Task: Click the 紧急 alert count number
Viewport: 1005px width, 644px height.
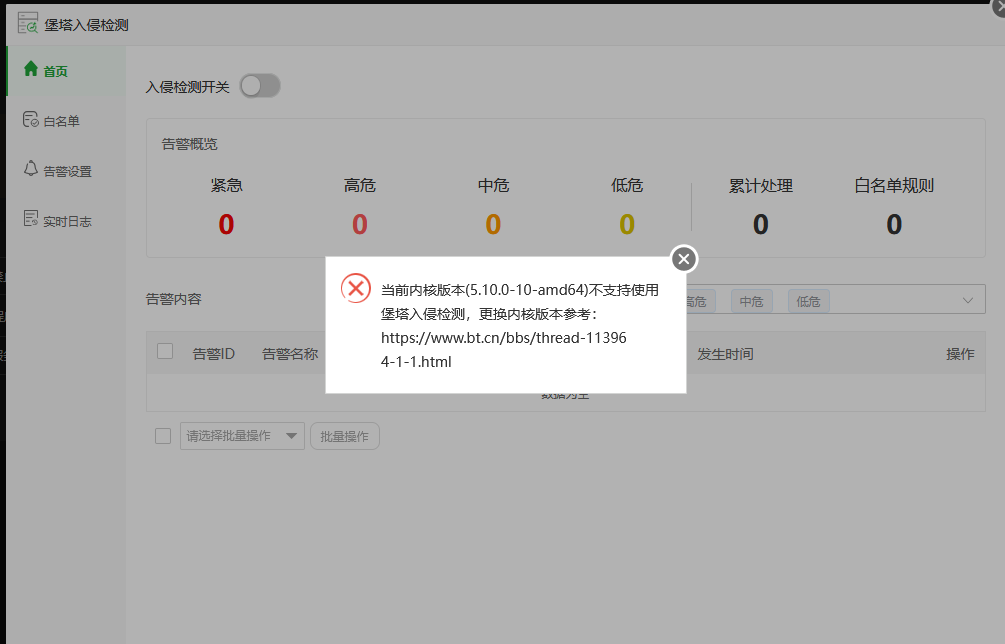Action: pyautogui.click(x=226, y=223)
